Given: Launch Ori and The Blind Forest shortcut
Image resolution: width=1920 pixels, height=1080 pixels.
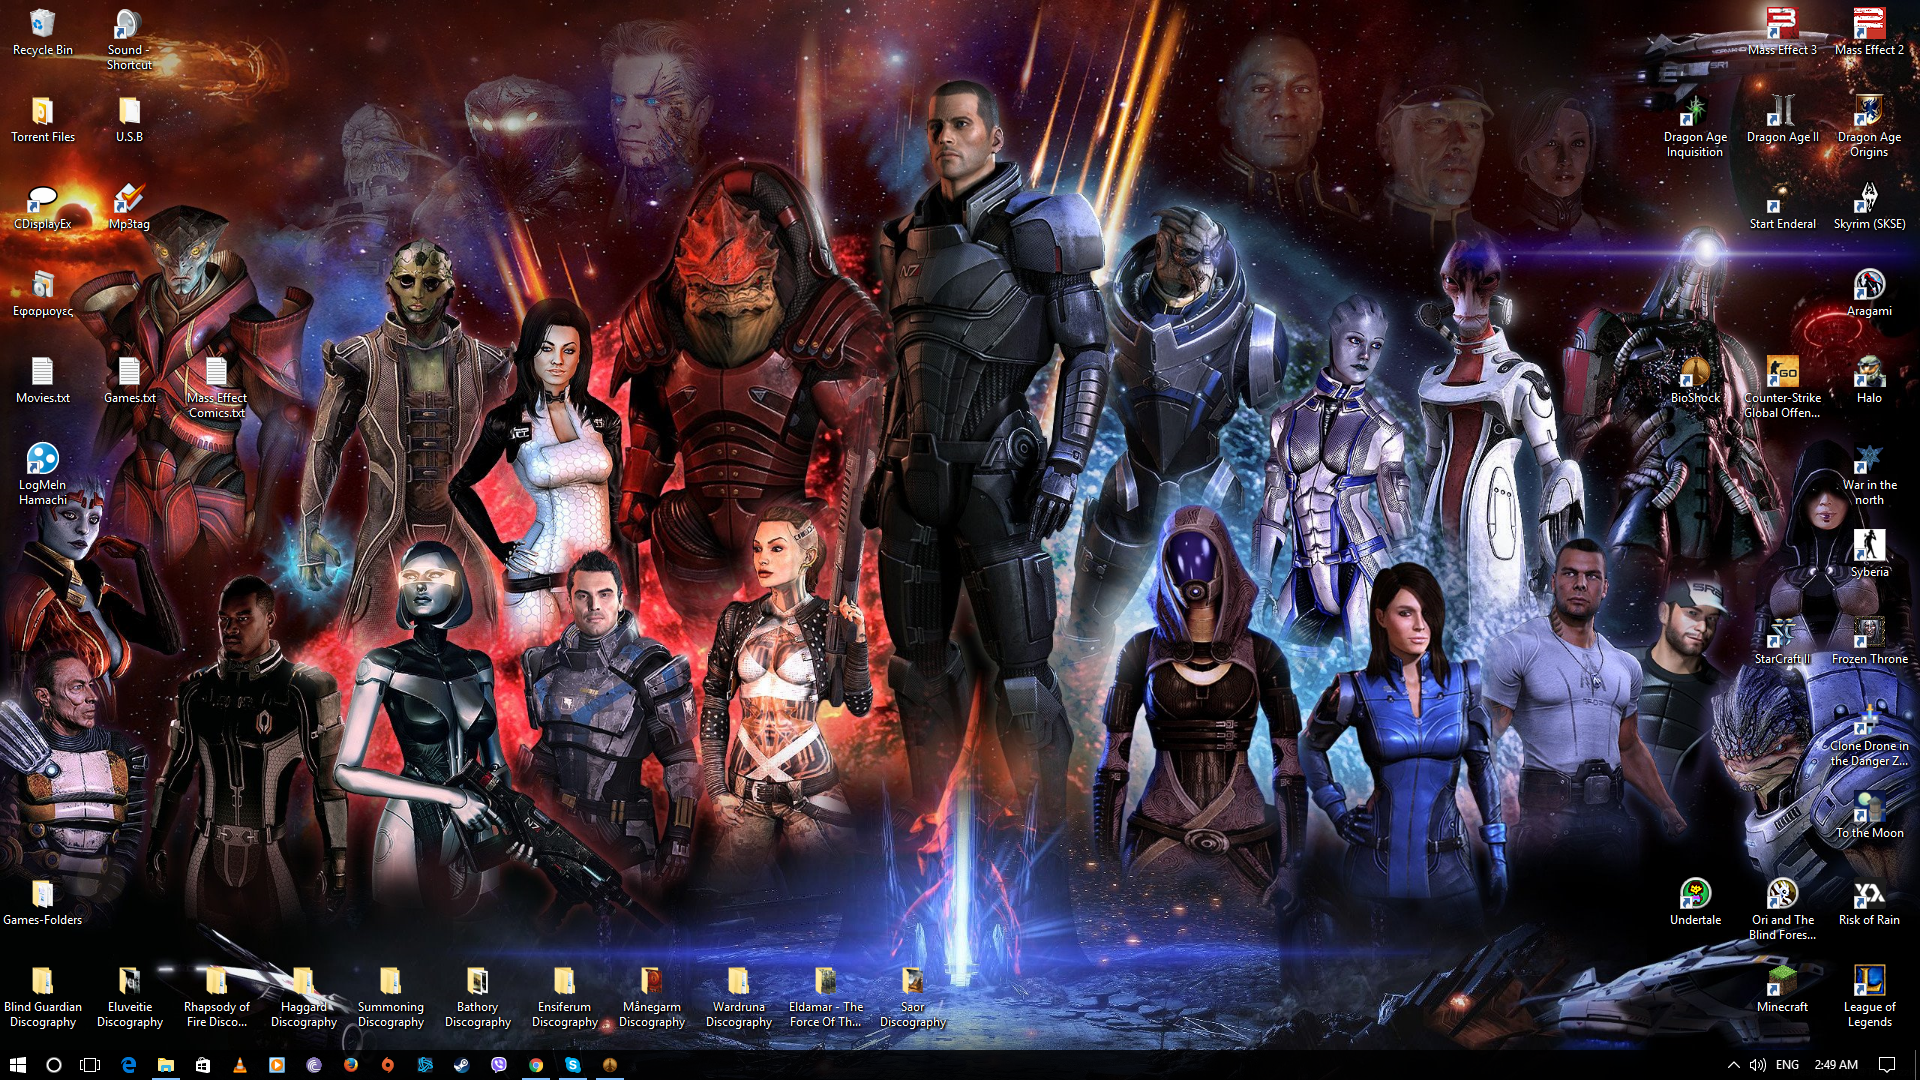Looking at the screenshot, I should coord(1782,910).
